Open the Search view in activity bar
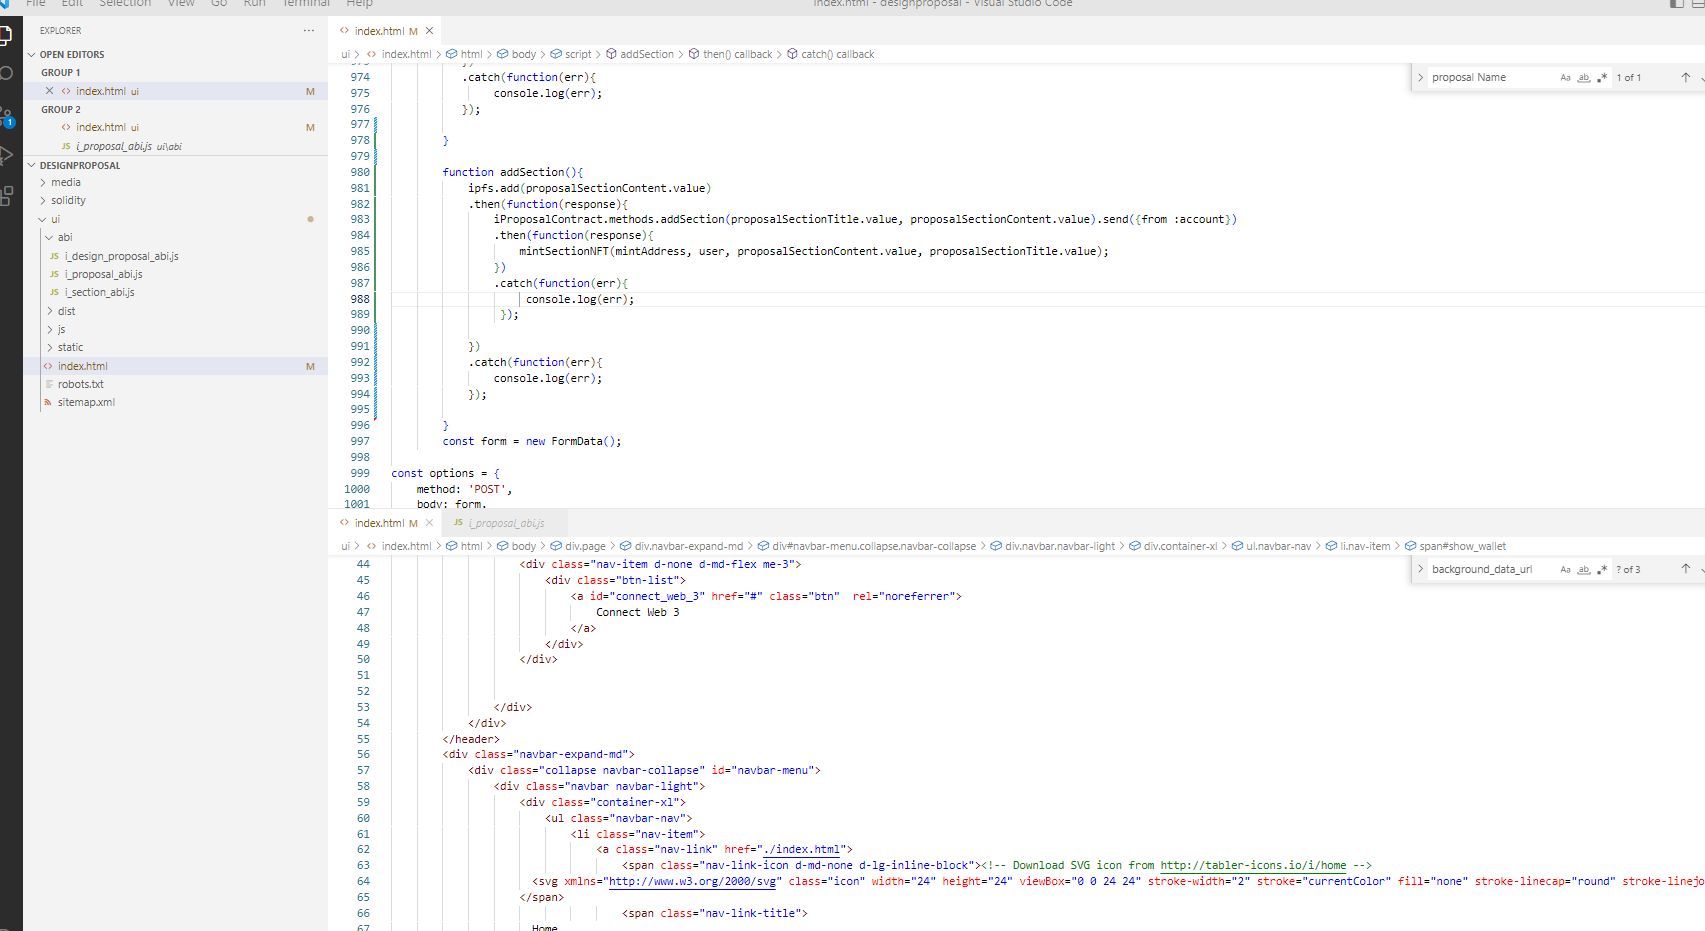The image size is (1705, 931). [x=5, y=73]
